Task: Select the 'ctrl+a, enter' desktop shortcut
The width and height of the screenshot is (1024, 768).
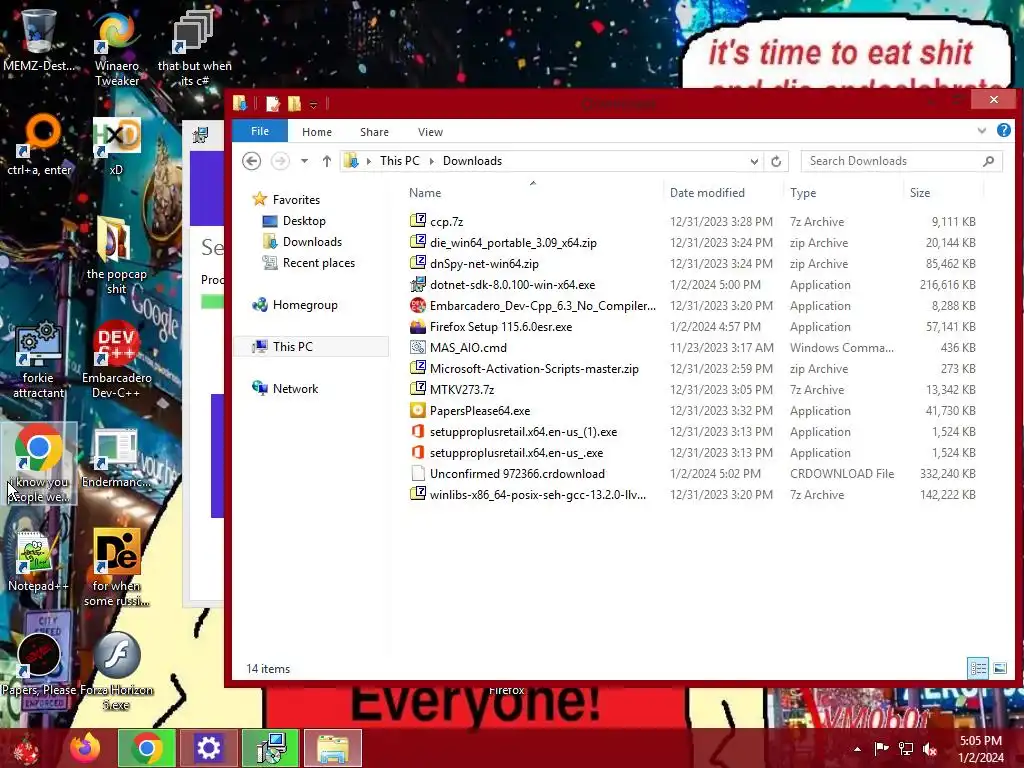Action: [39, 145]
